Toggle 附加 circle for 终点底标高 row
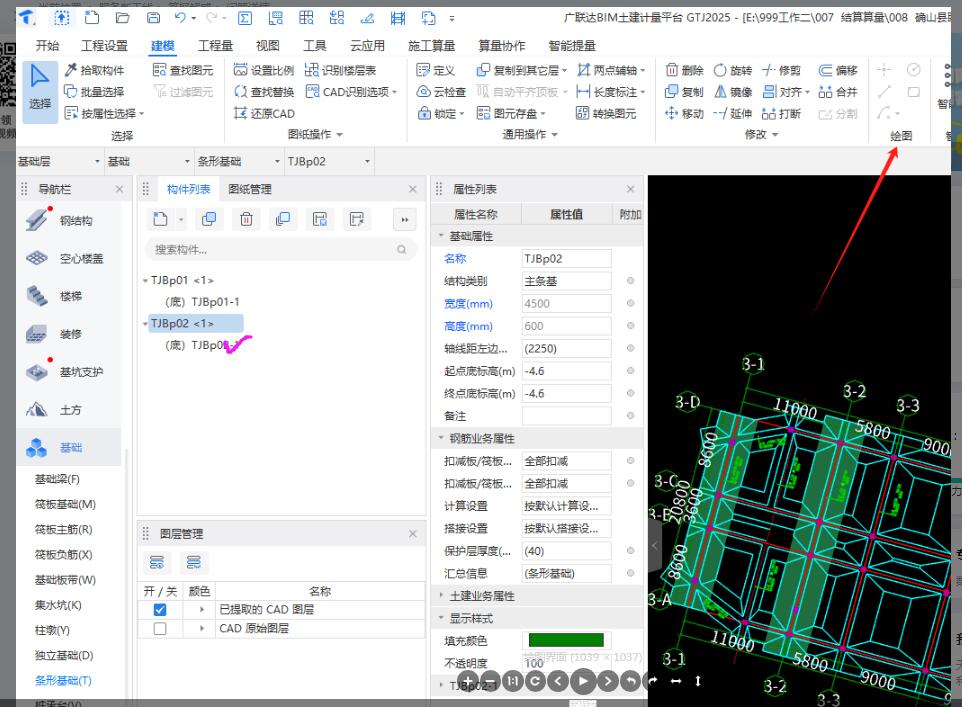 pyautogui.click(x=630, y=393)
